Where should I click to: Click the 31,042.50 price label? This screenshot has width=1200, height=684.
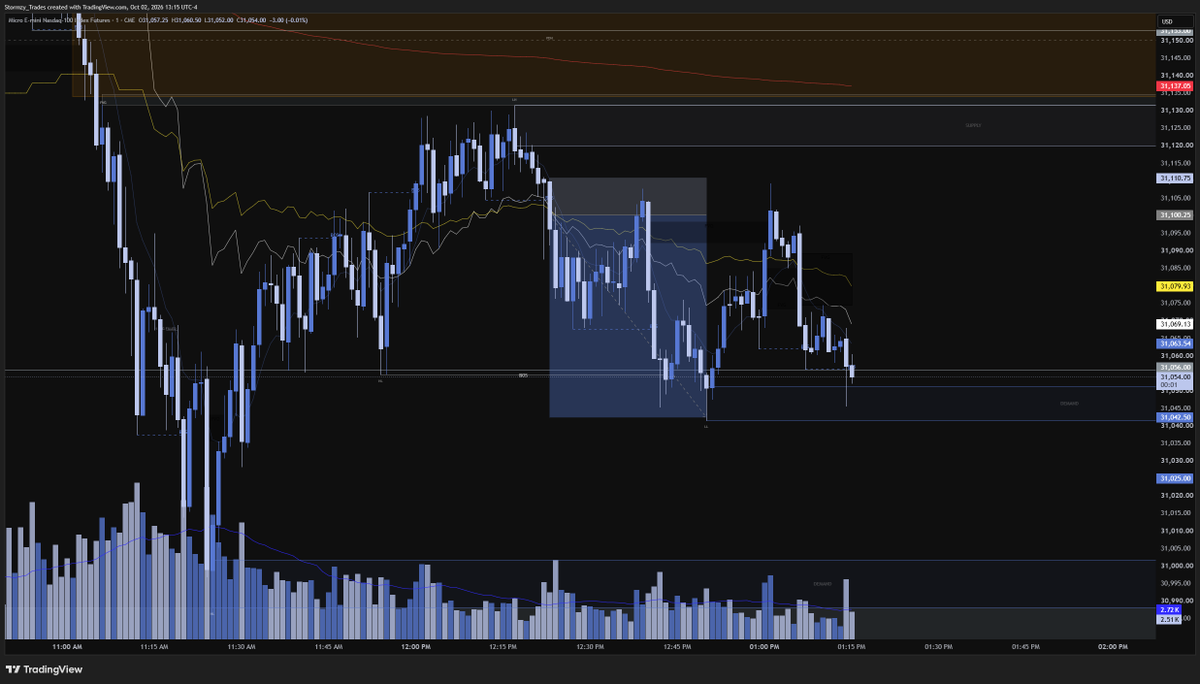tap(1174, 417)
